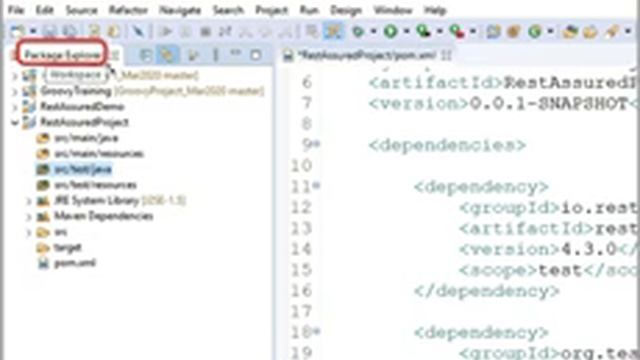Image resolution: width=640 pixels, height=360 pixels.
Task: Toggle Link with Editor in Package Explorer
Action: (167, 55)
